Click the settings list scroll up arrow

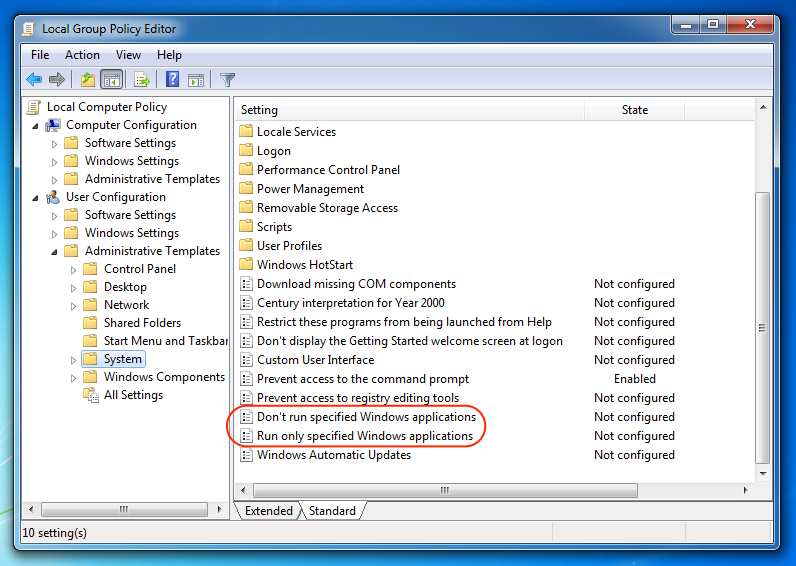tap(763, 108)
